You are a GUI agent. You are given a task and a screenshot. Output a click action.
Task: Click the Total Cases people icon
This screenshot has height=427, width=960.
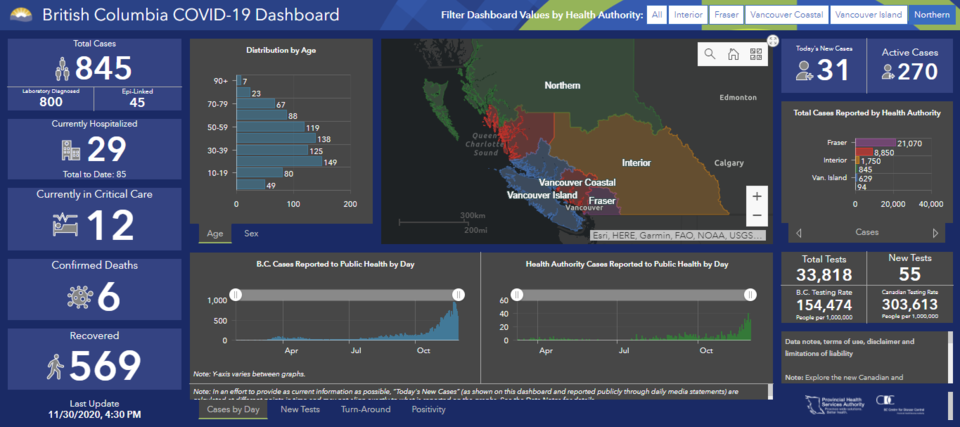(63, 69)
